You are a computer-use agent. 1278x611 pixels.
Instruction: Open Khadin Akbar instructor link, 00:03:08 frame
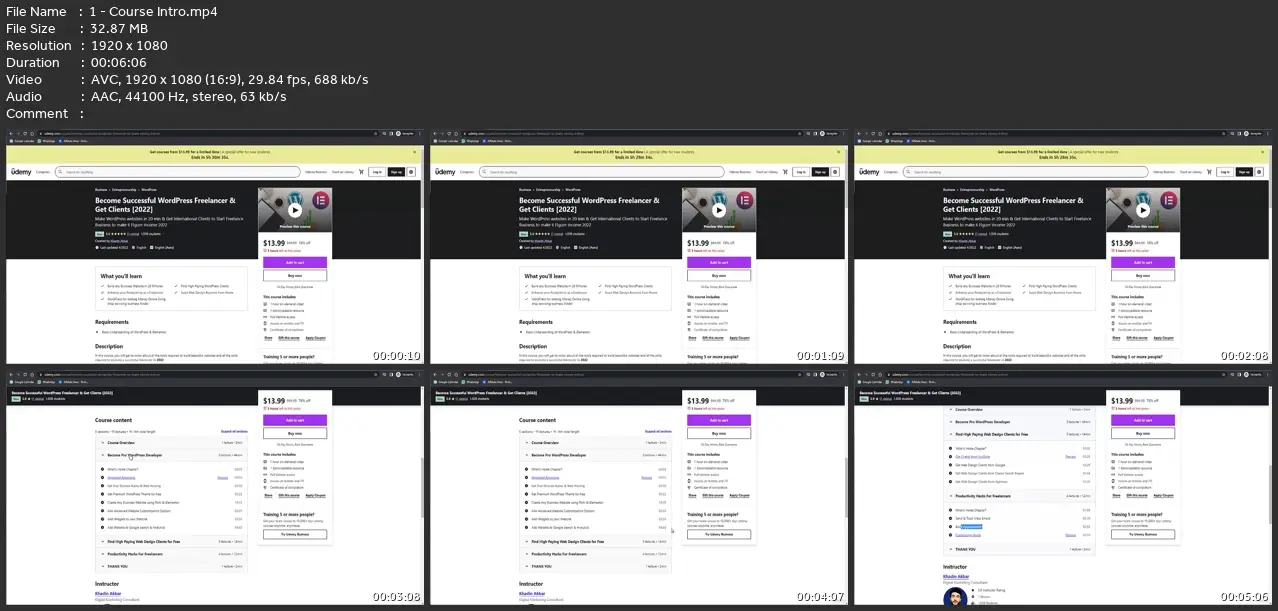tap(108, 594)
